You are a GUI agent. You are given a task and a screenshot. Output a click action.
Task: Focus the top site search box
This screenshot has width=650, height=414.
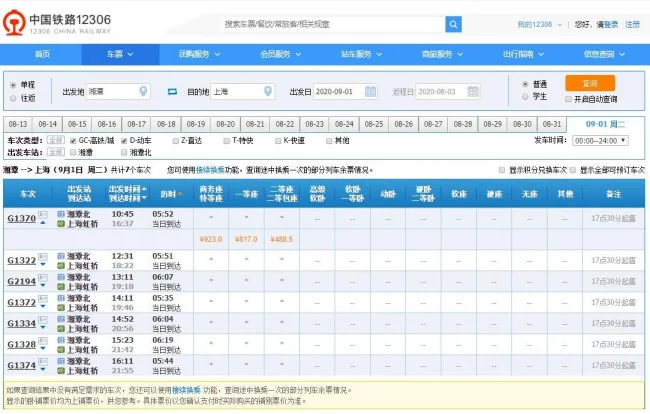pyautogui.click(x=334, y=24)
